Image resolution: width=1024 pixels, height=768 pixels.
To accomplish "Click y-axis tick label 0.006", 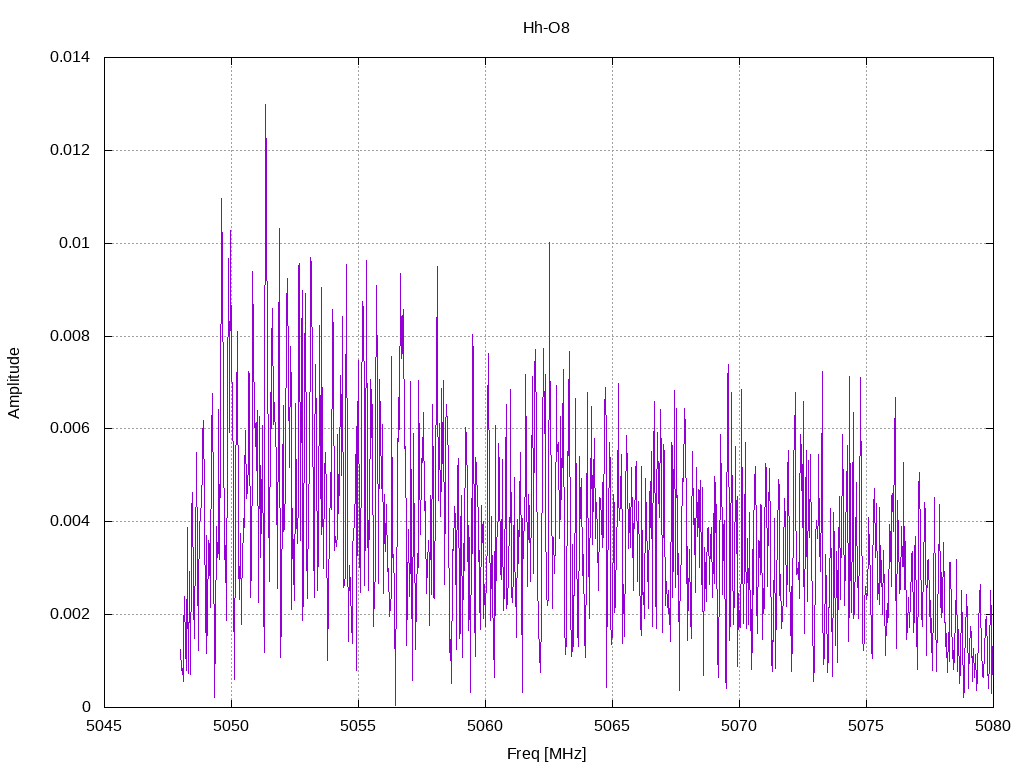I will 70,428.
